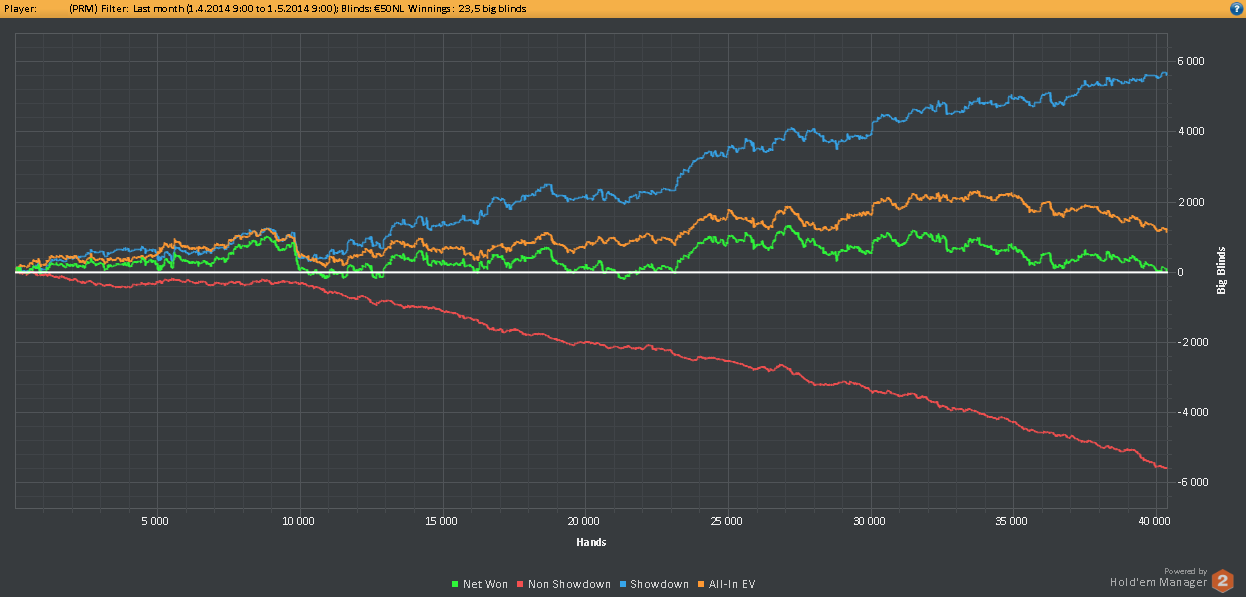The height and width of the screenshot is (597, 1246).
Task: Click the blue help question mark icon
Action: 1236,8
